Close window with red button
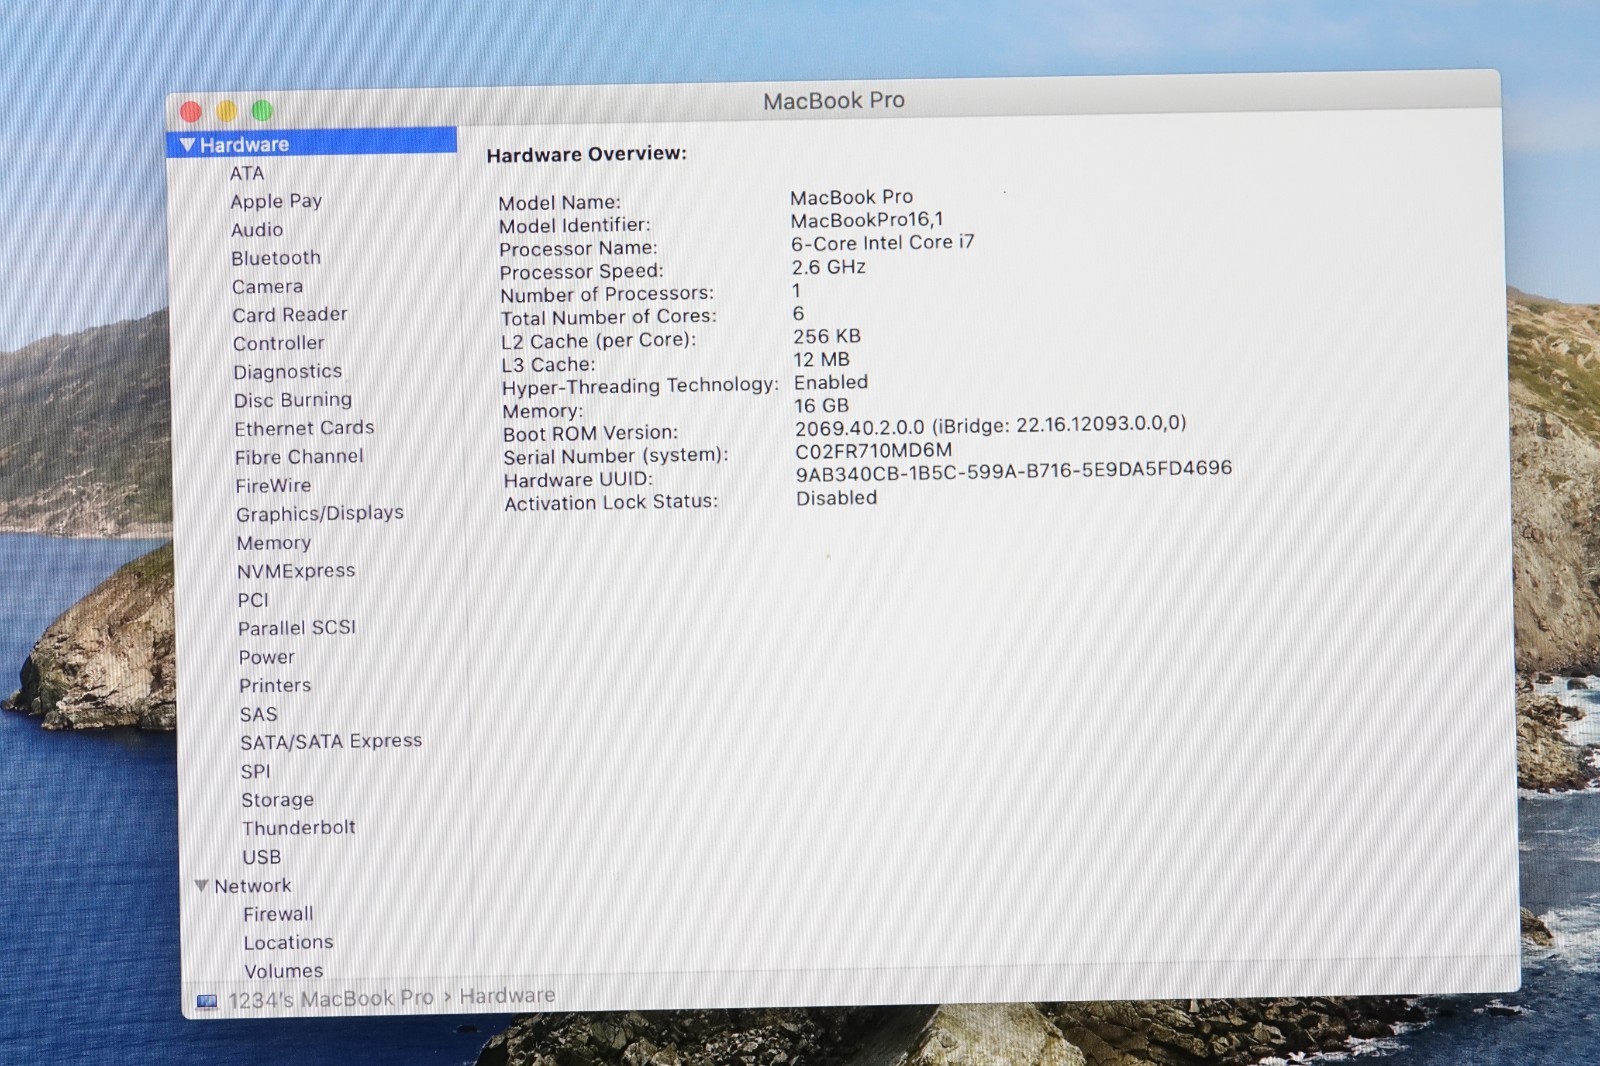The width and height of the screenshot is (1600, 1066). (191, 112)
